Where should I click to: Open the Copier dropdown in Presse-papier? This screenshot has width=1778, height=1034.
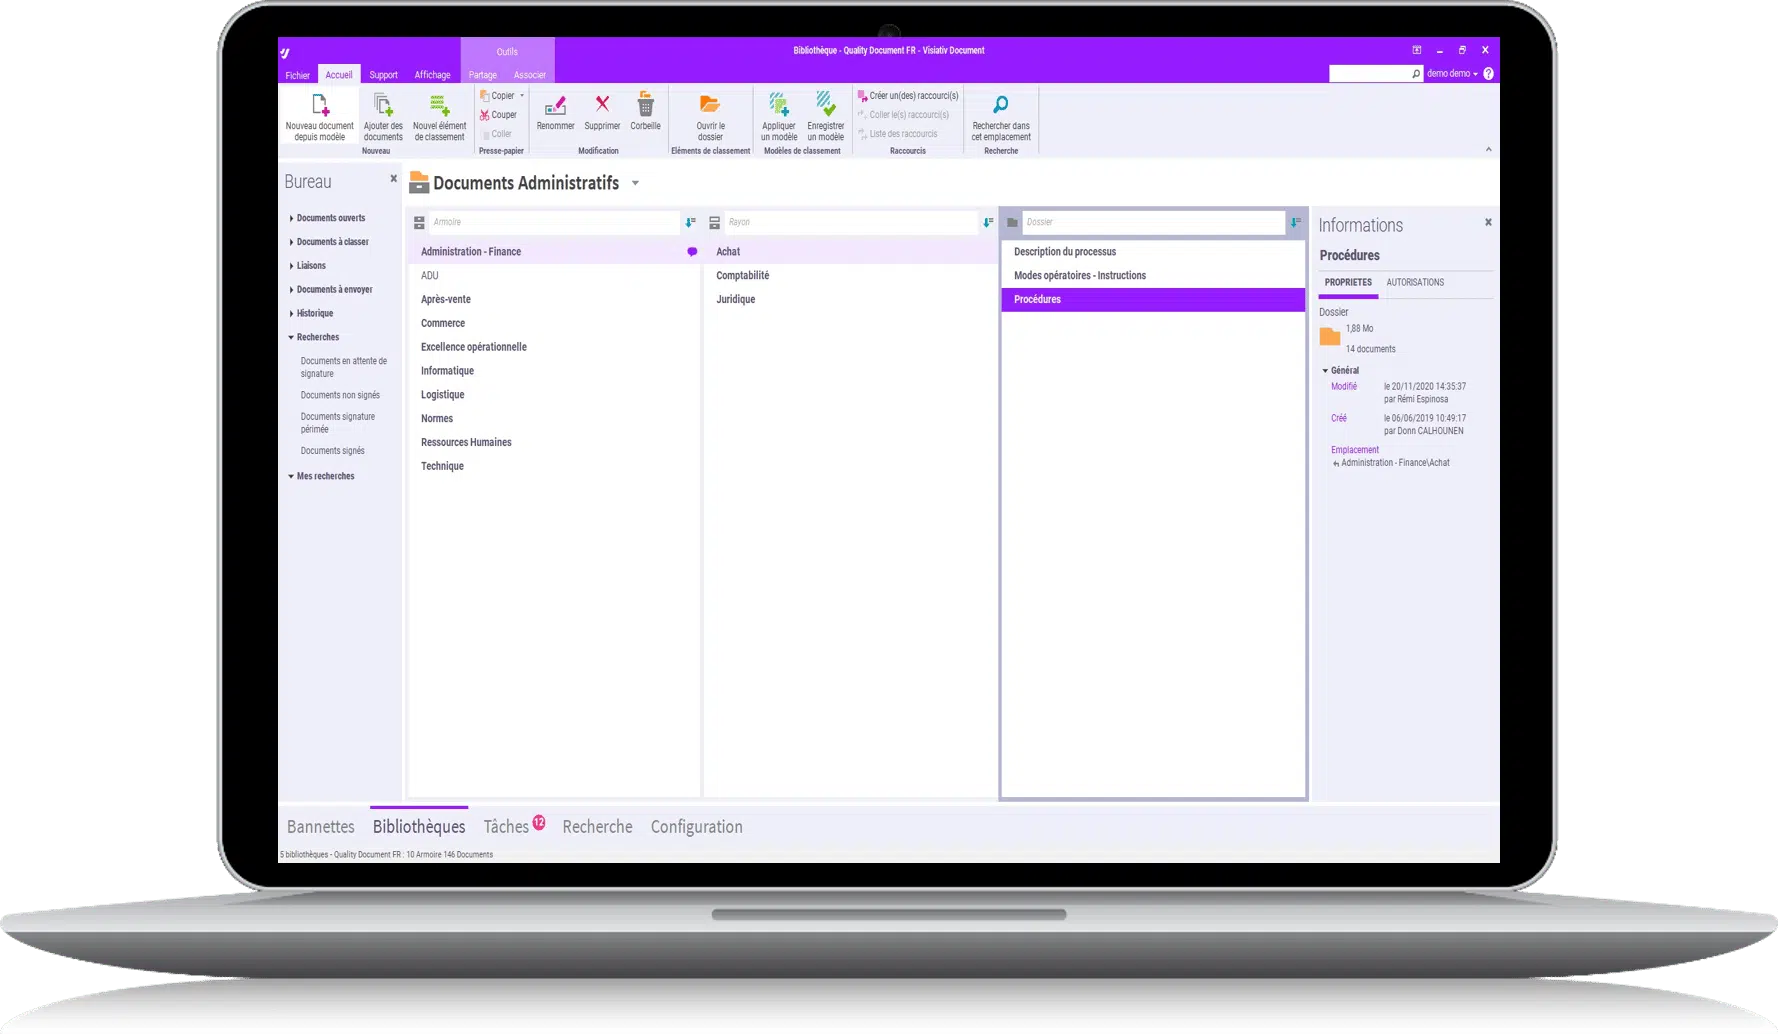point(521,95)
